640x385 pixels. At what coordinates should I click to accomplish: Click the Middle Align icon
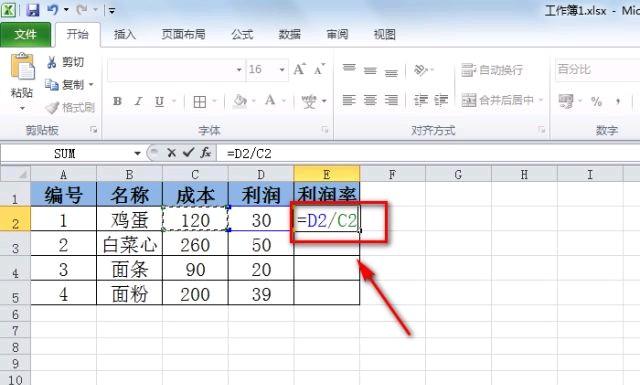[370, 70]
